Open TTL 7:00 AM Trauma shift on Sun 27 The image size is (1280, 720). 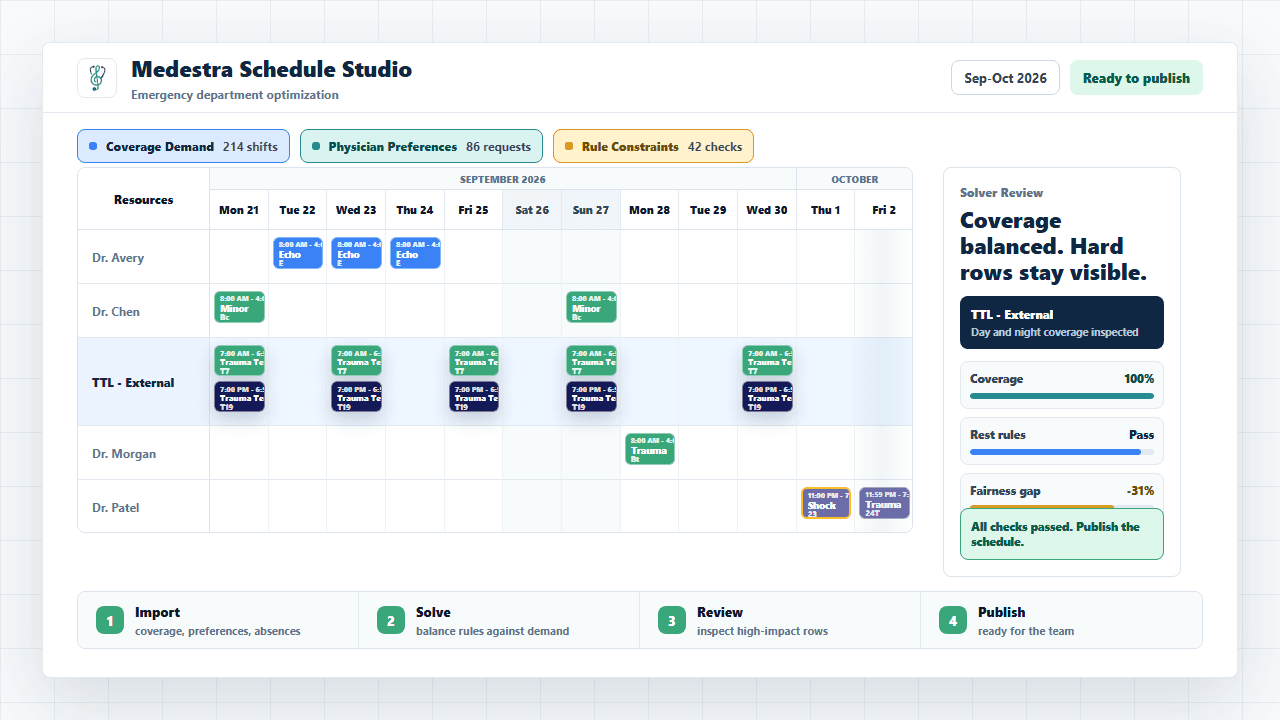[x=591, y=361]
